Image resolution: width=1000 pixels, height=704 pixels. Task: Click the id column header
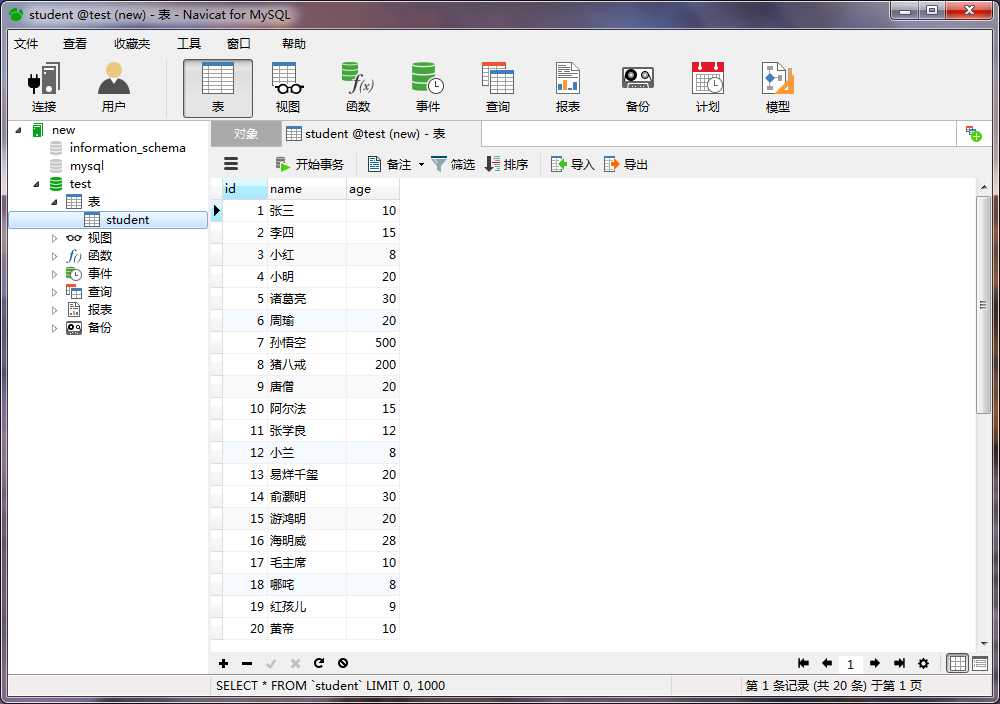[x=245, y=189]
